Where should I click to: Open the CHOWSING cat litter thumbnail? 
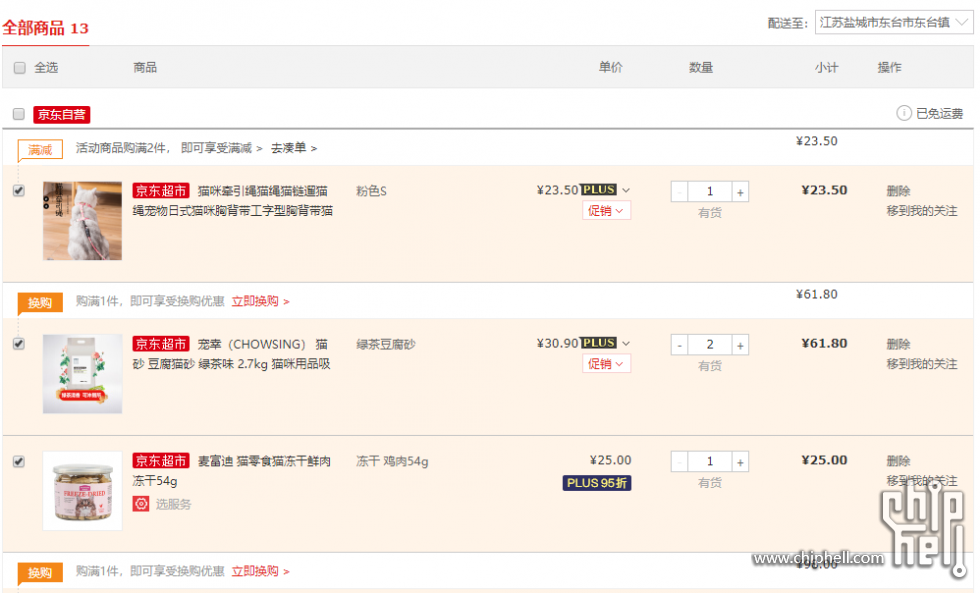82,374
